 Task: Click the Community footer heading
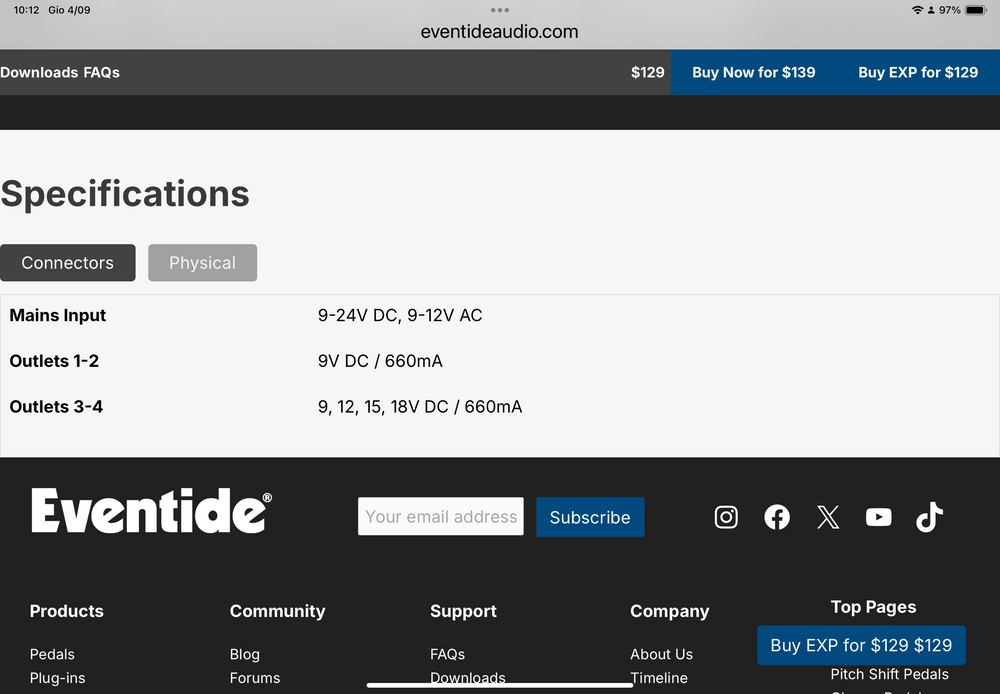277,611
